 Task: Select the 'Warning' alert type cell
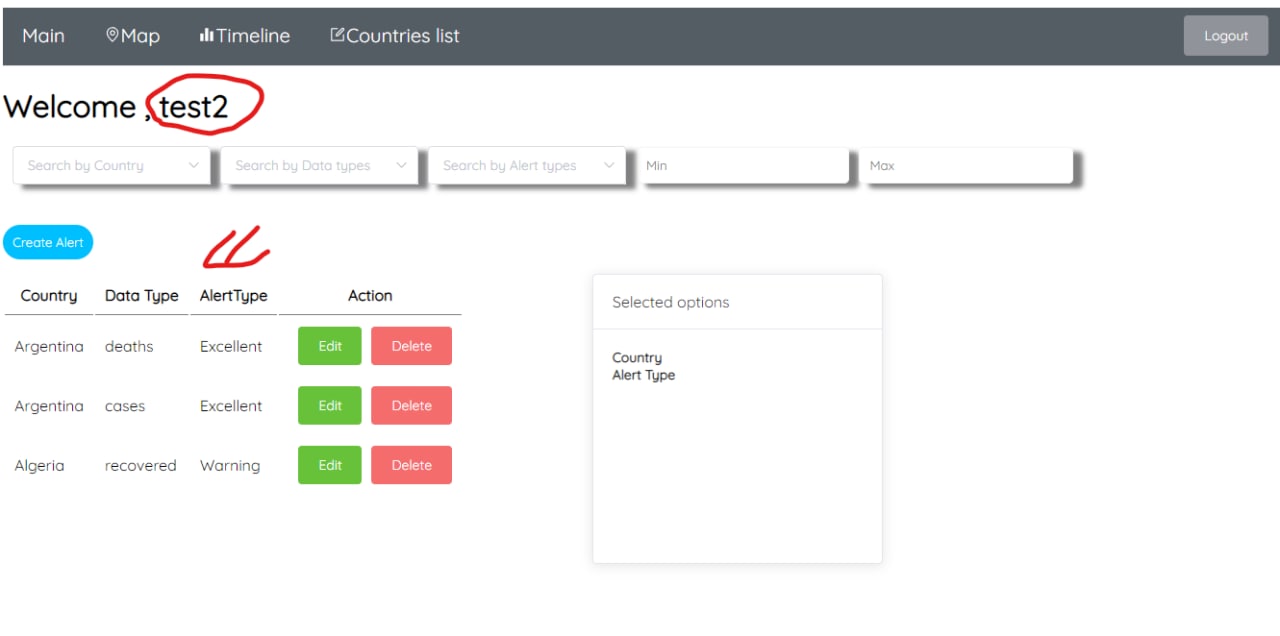(x=230, y=466)
